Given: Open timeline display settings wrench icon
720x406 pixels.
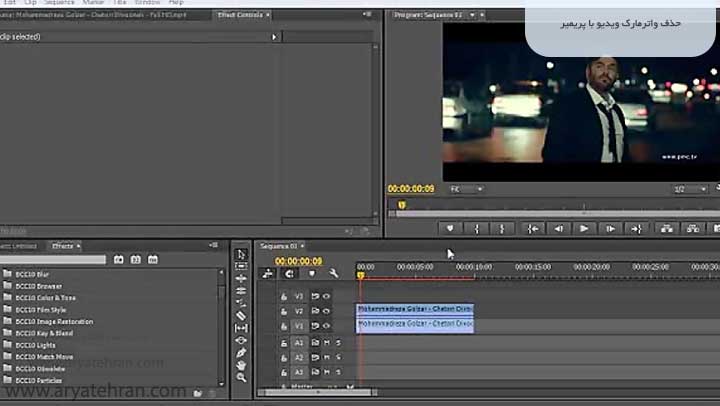Looking at the screenshot, I should [333, 273].
